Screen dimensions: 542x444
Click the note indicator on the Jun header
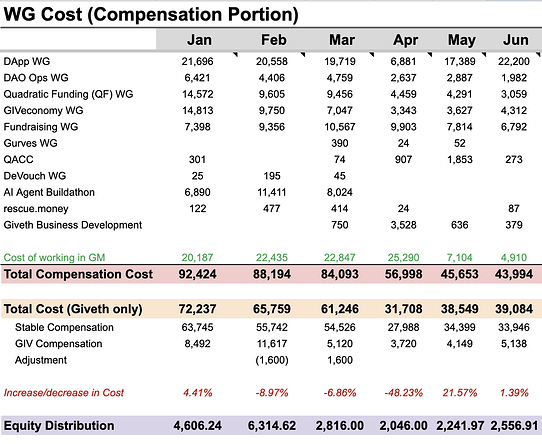(x=538, y=55)
